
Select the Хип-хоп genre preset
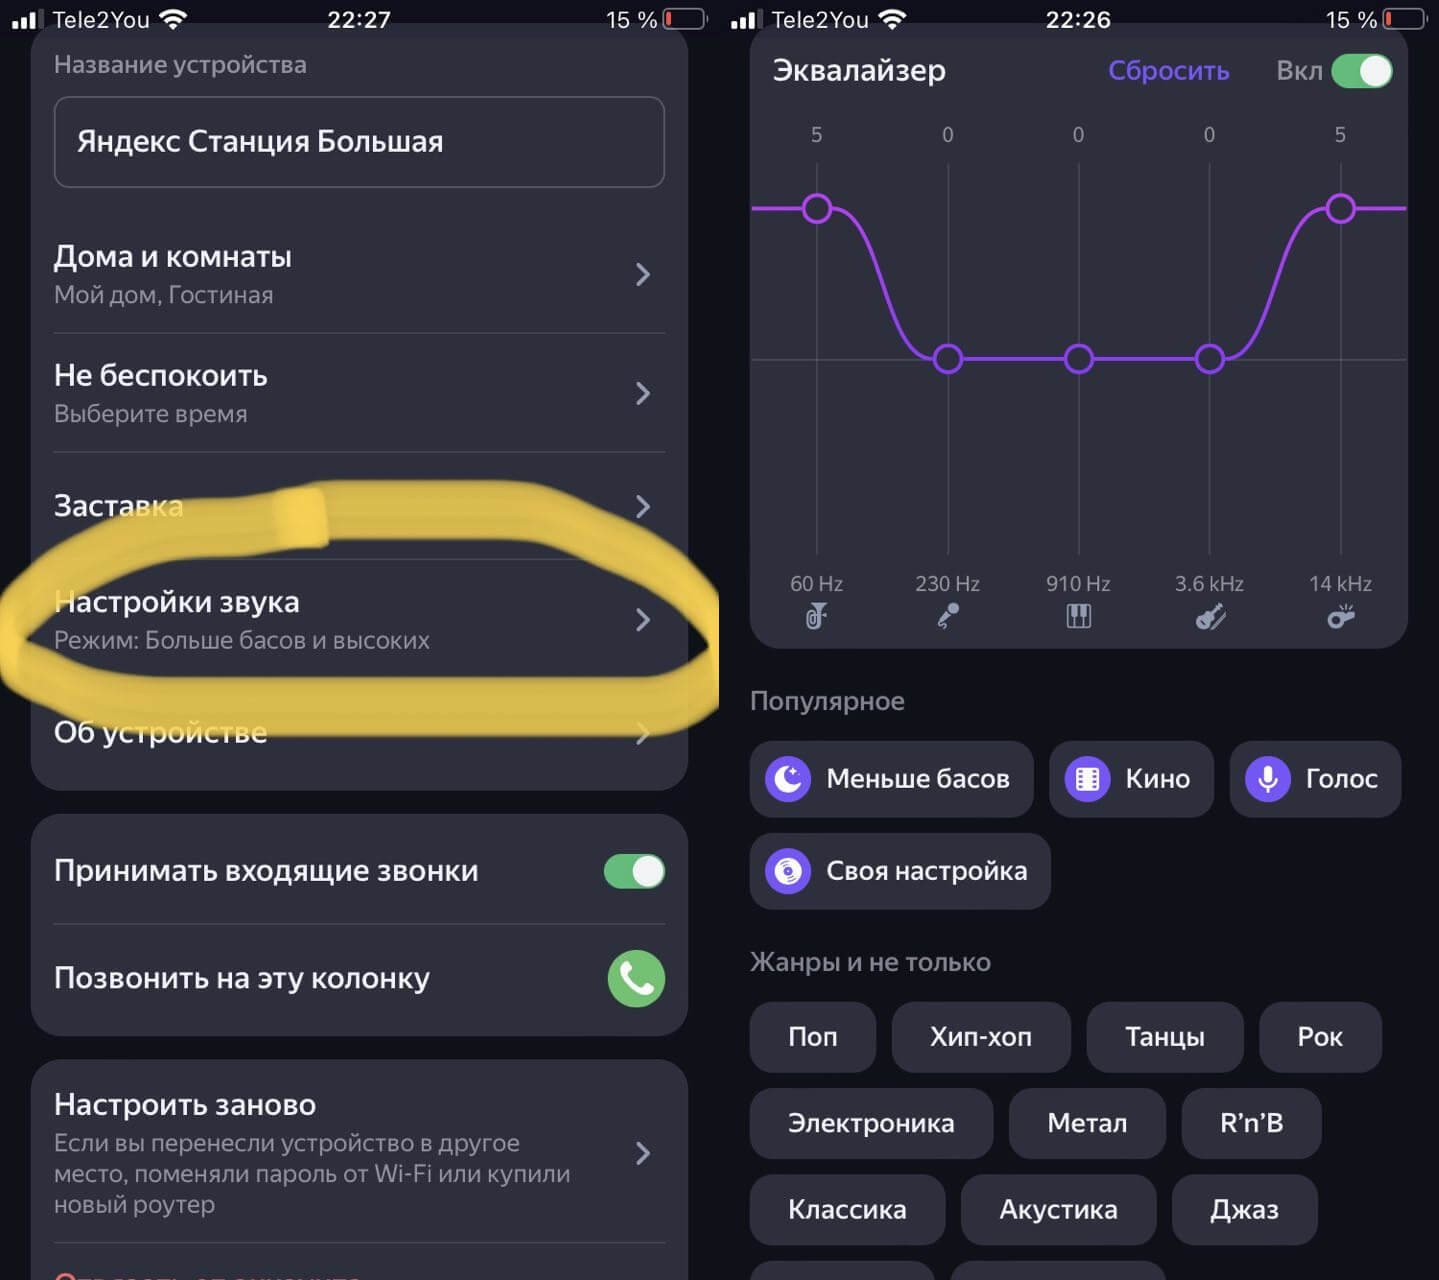[x=981, y=1037]
